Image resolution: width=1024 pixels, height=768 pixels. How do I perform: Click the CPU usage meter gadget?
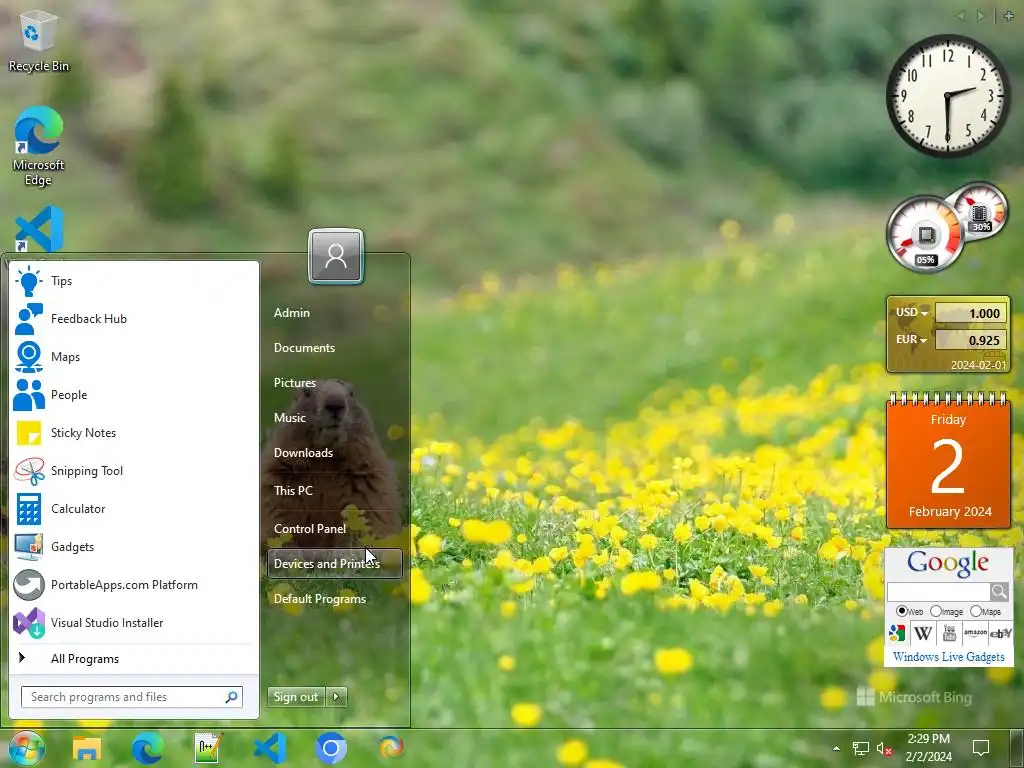pos(925,233)
